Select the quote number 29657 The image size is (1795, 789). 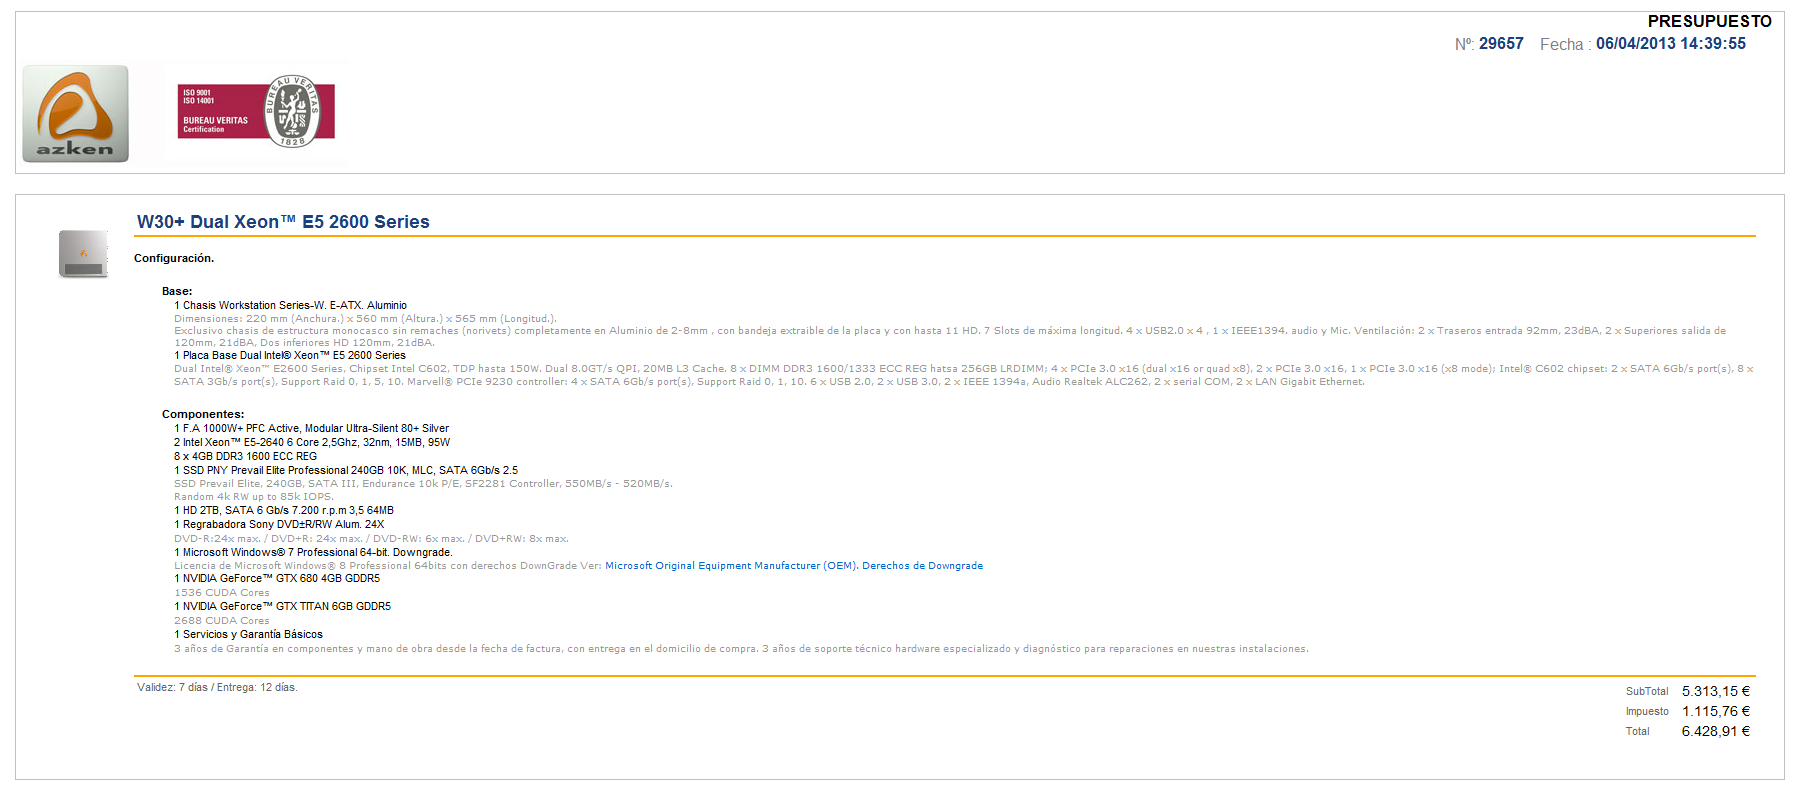tap(1501, 44)
